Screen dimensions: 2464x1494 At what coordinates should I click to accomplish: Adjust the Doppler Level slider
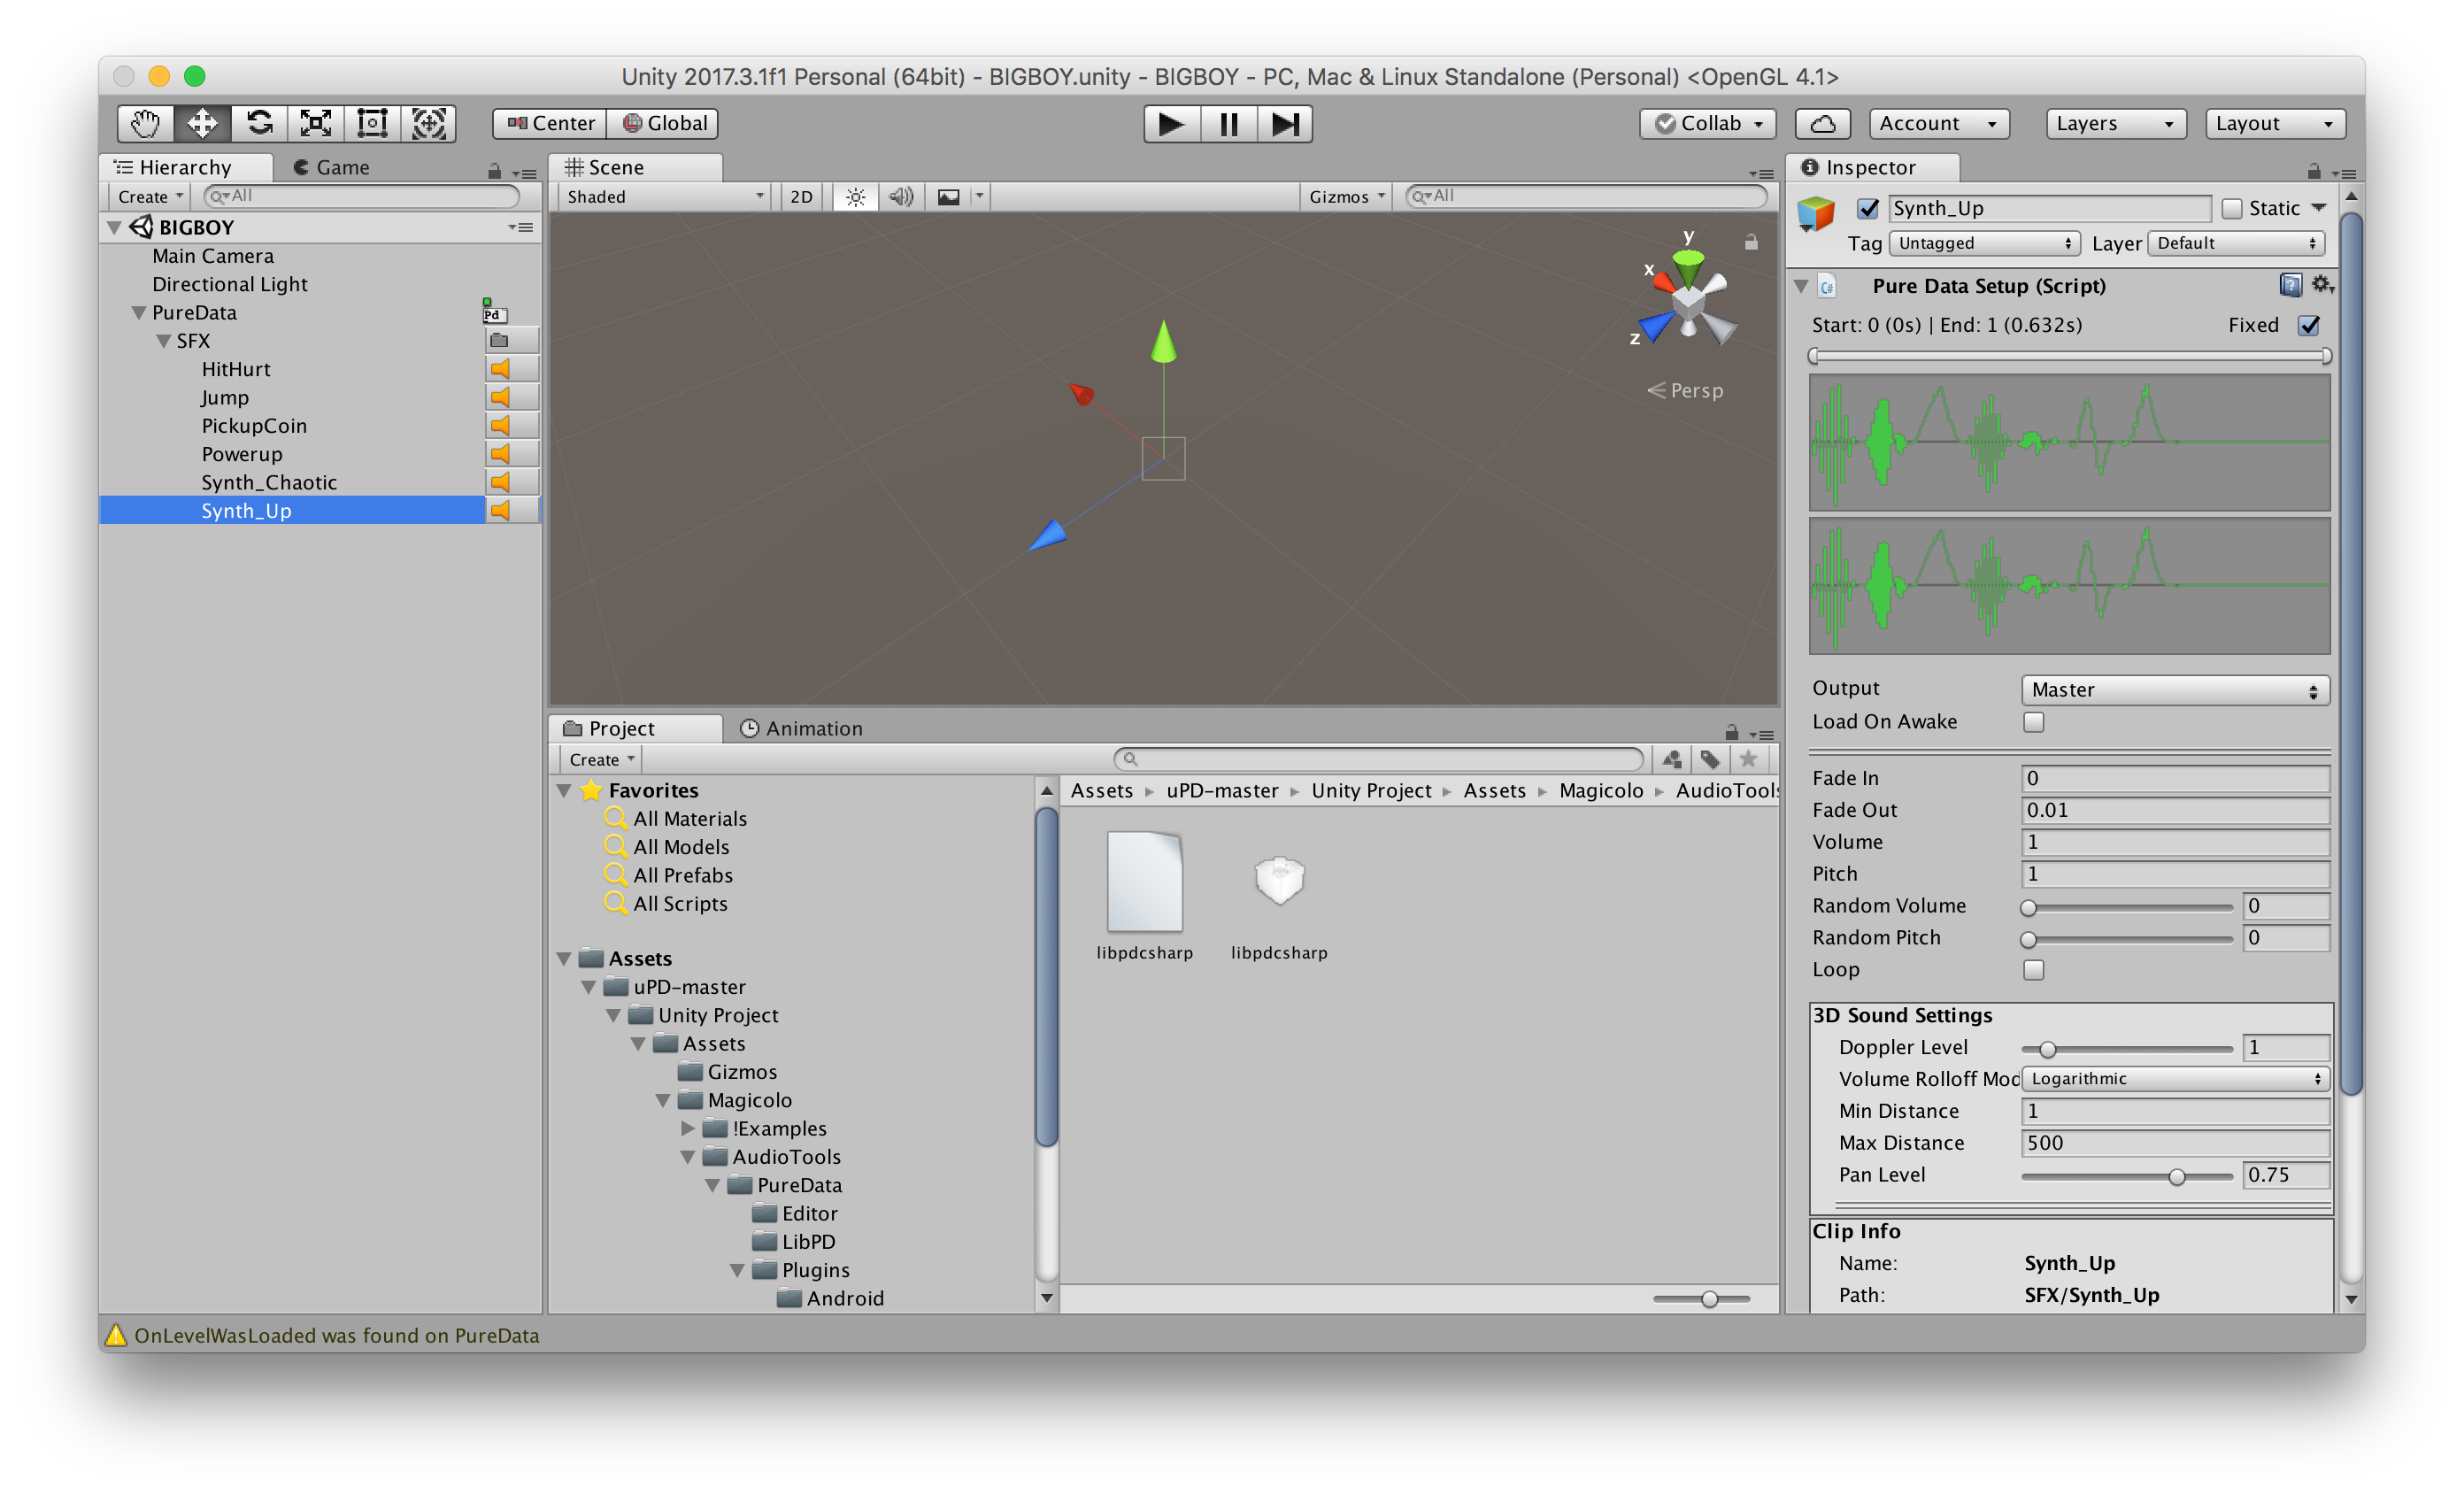(2127, 1048)
